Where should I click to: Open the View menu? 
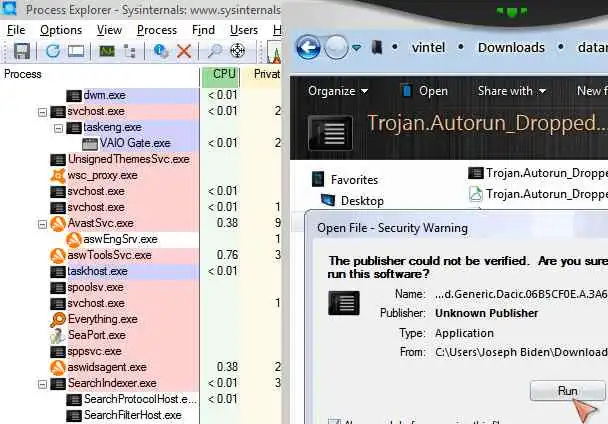pyautogui.click(x=109, y=30)
